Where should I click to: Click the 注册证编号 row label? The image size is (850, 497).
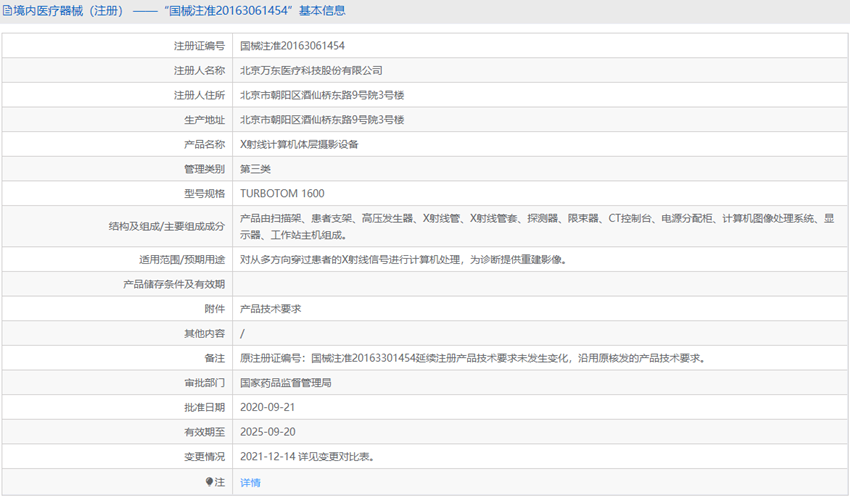pos(199,46)
